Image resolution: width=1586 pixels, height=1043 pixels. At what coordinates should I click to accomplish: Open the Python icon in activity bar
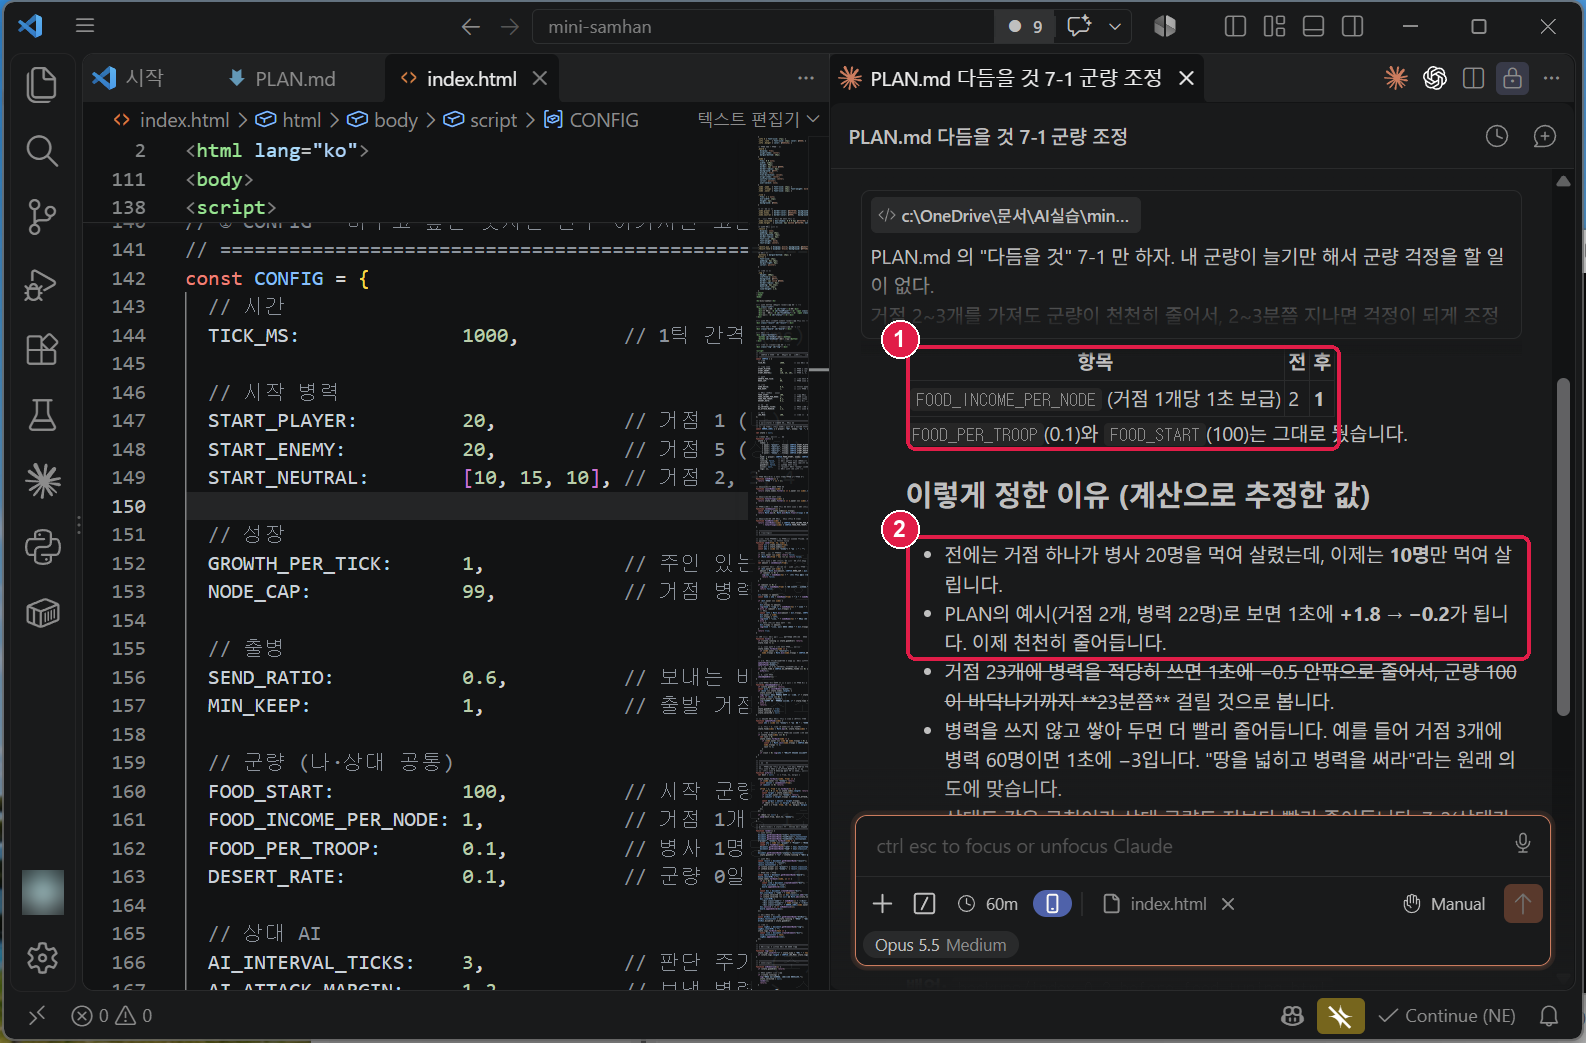click(x=42, y=547)
